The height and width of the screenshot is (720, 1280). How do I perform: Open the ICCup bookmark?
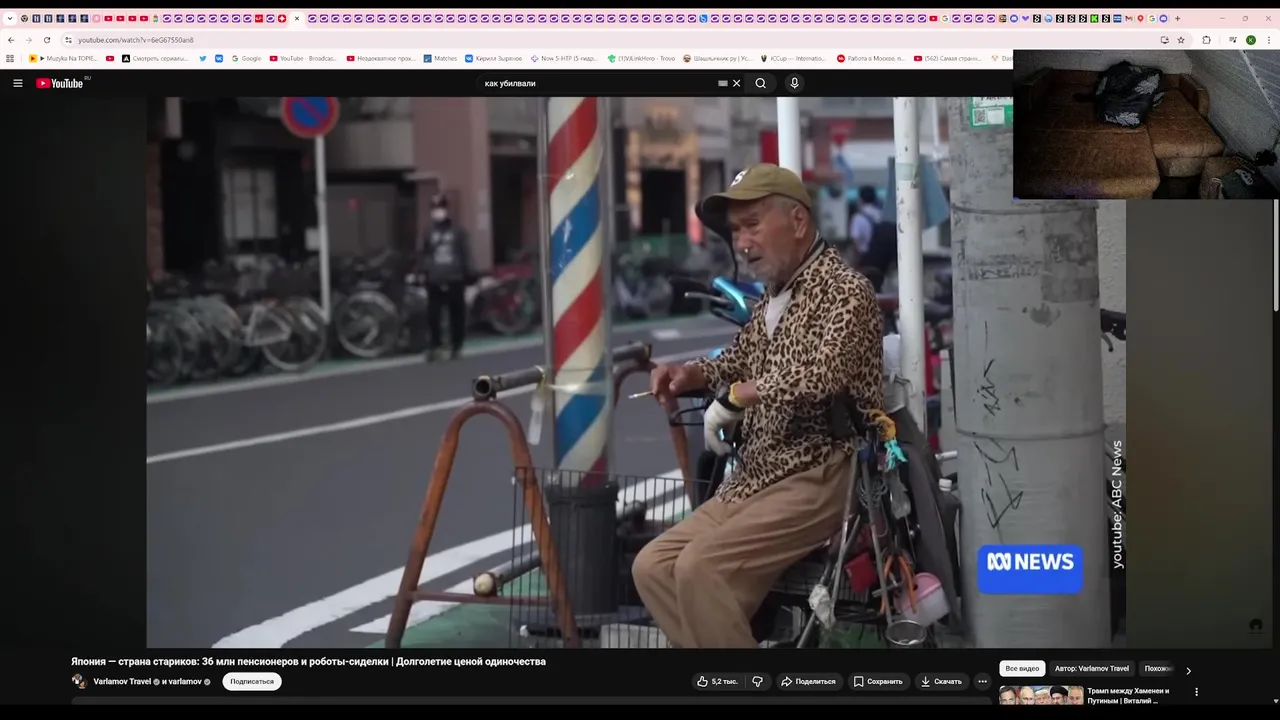[x=794, y=58]
